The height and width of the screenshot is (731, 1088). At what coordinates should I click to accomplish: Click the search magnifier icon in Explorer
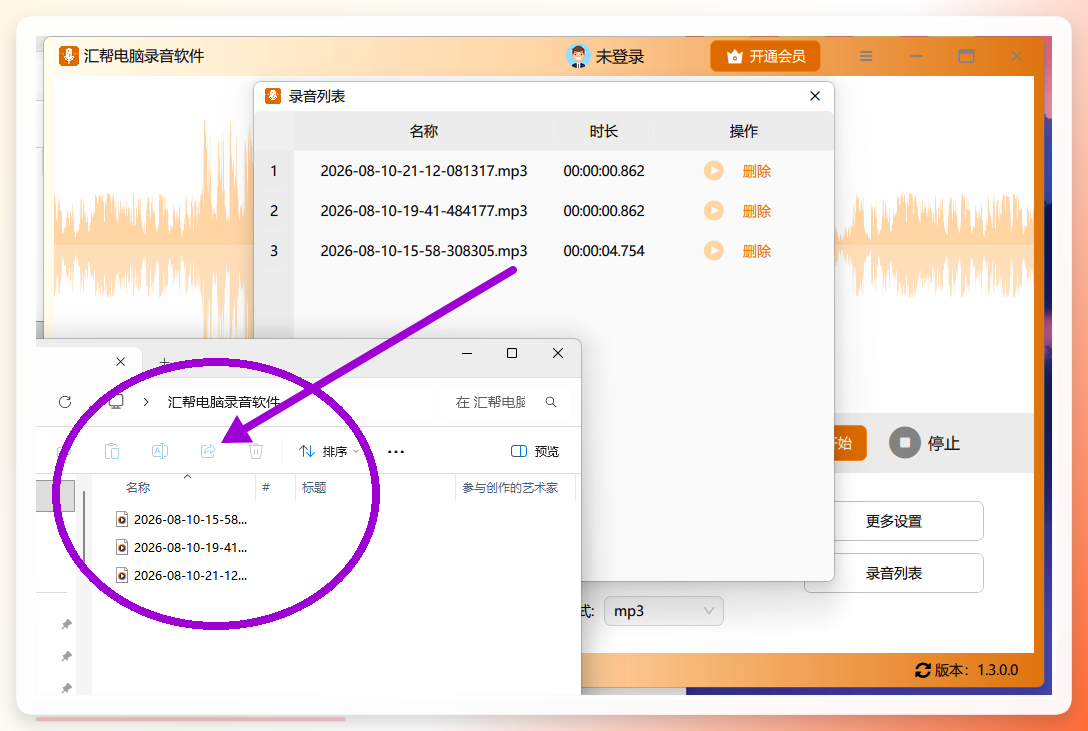click(551, 402)
